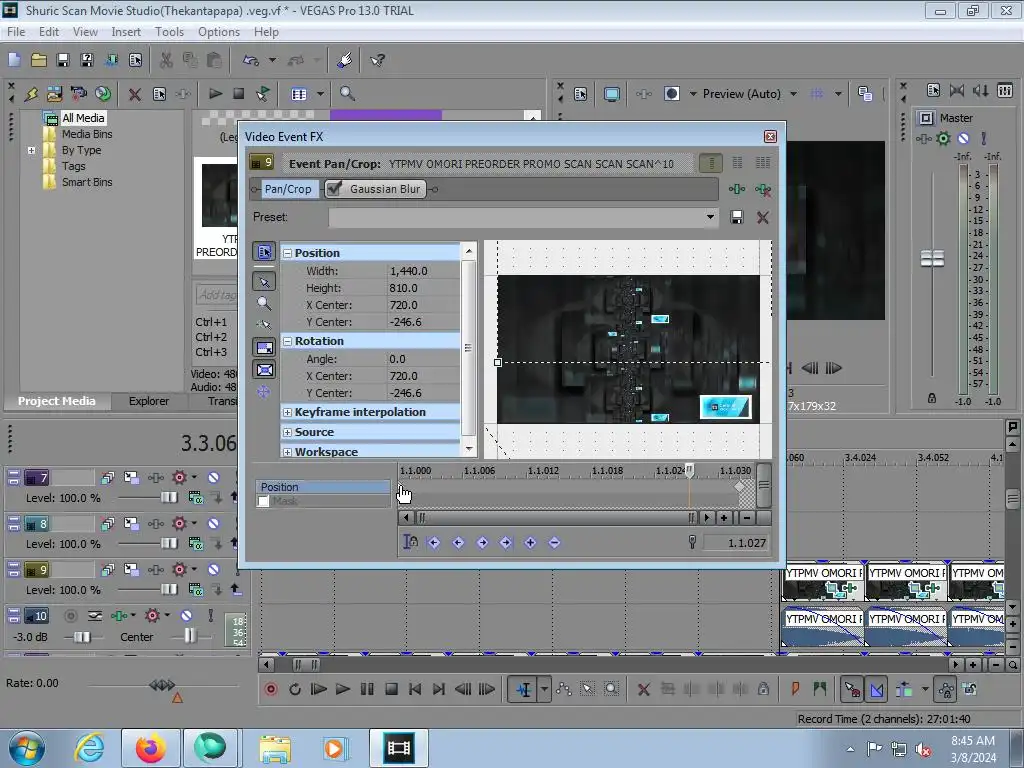1024x768 pixels.
Task: Click the Delete Preset X icon
Action: click(762, 217)
